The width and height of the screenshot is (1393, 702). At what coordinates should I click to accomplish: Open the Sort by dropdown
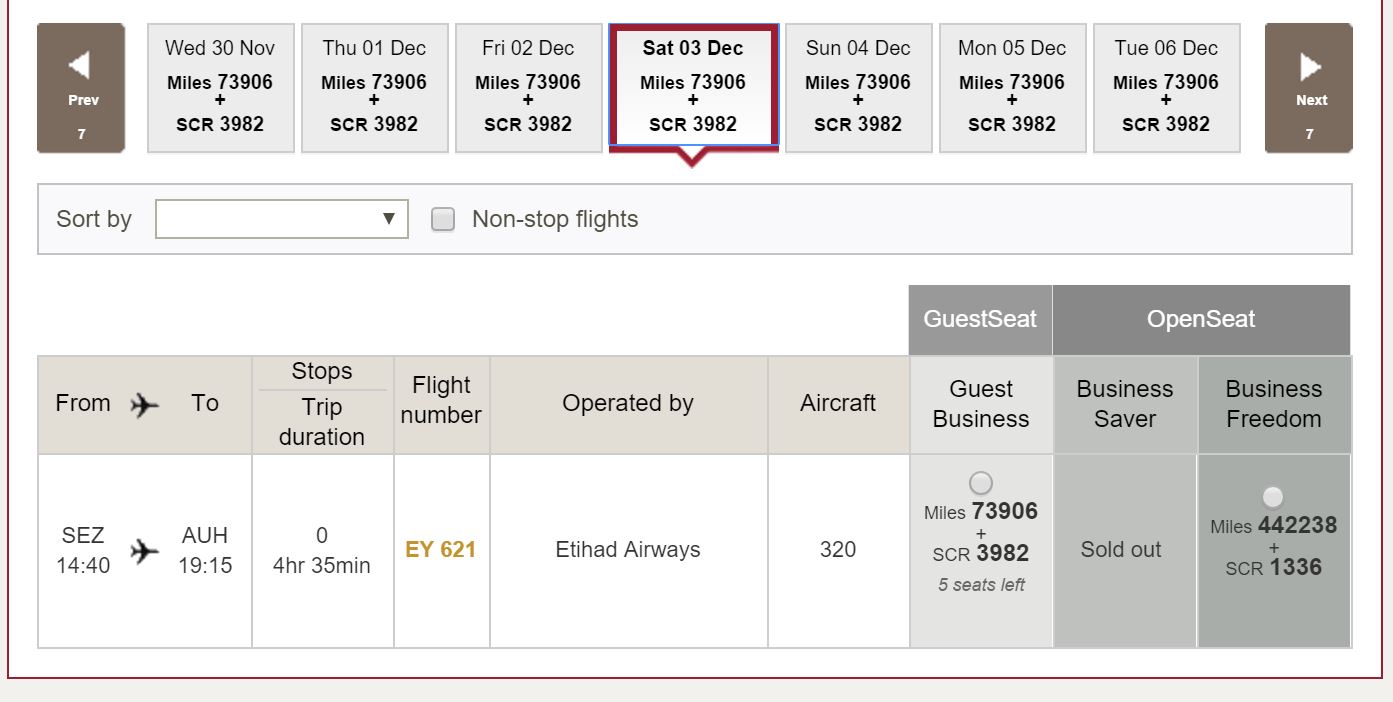pos(282,219)
